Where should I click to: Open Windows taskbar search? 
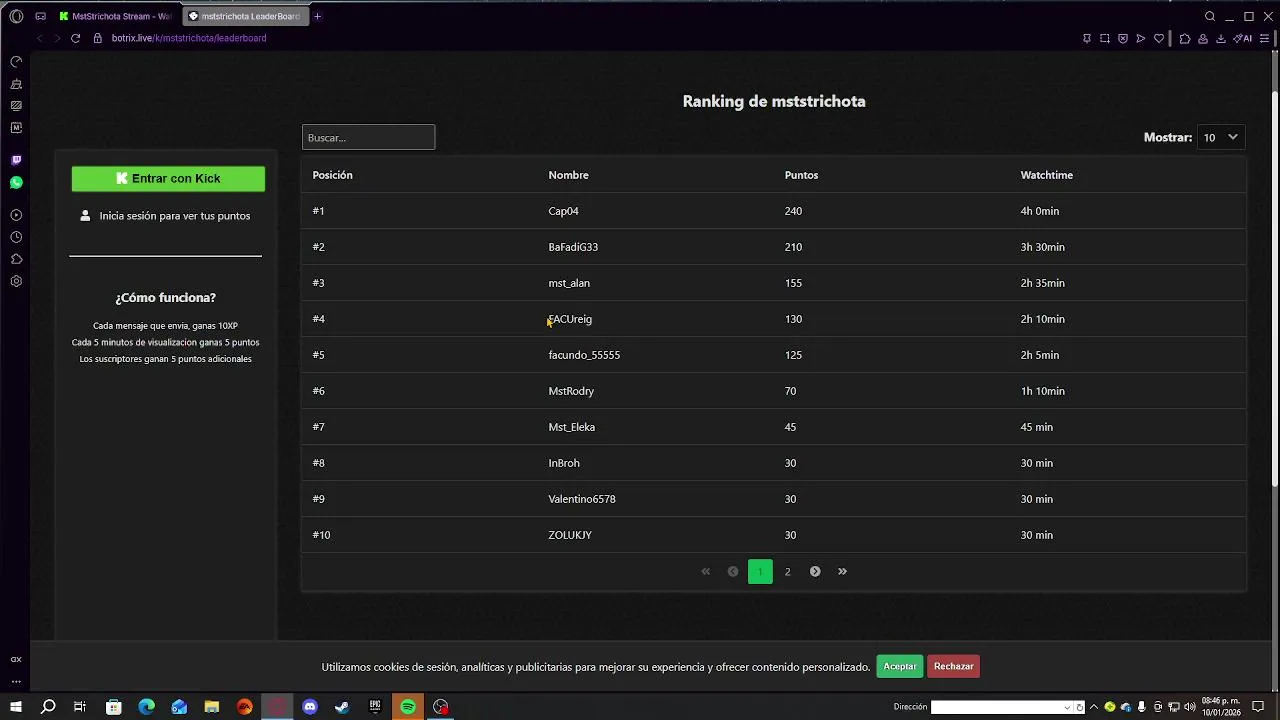tap(48, 707)
